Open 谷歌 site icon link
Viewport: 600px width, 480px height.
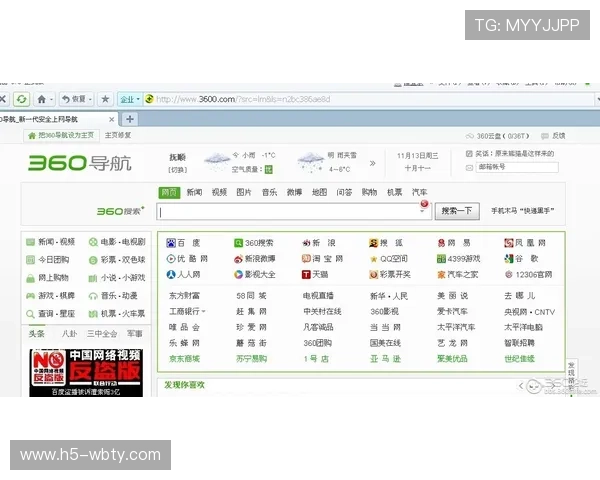(x=509, y=259)
